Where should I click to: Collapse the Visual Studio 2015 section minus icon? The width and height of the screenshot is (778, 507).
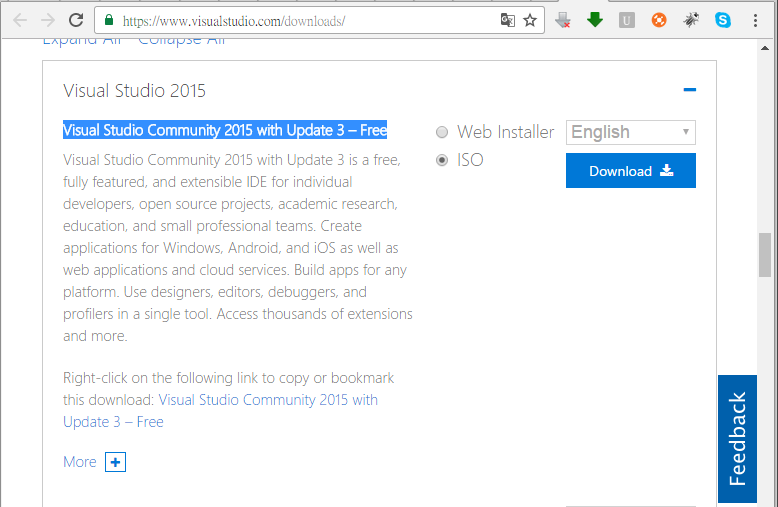click(689, 90)
